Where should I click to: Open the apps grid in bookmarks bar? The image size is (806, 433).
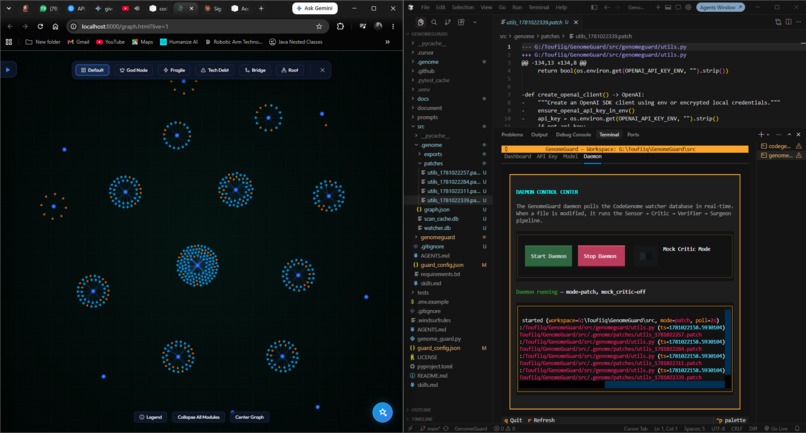(x=9, y=42)
